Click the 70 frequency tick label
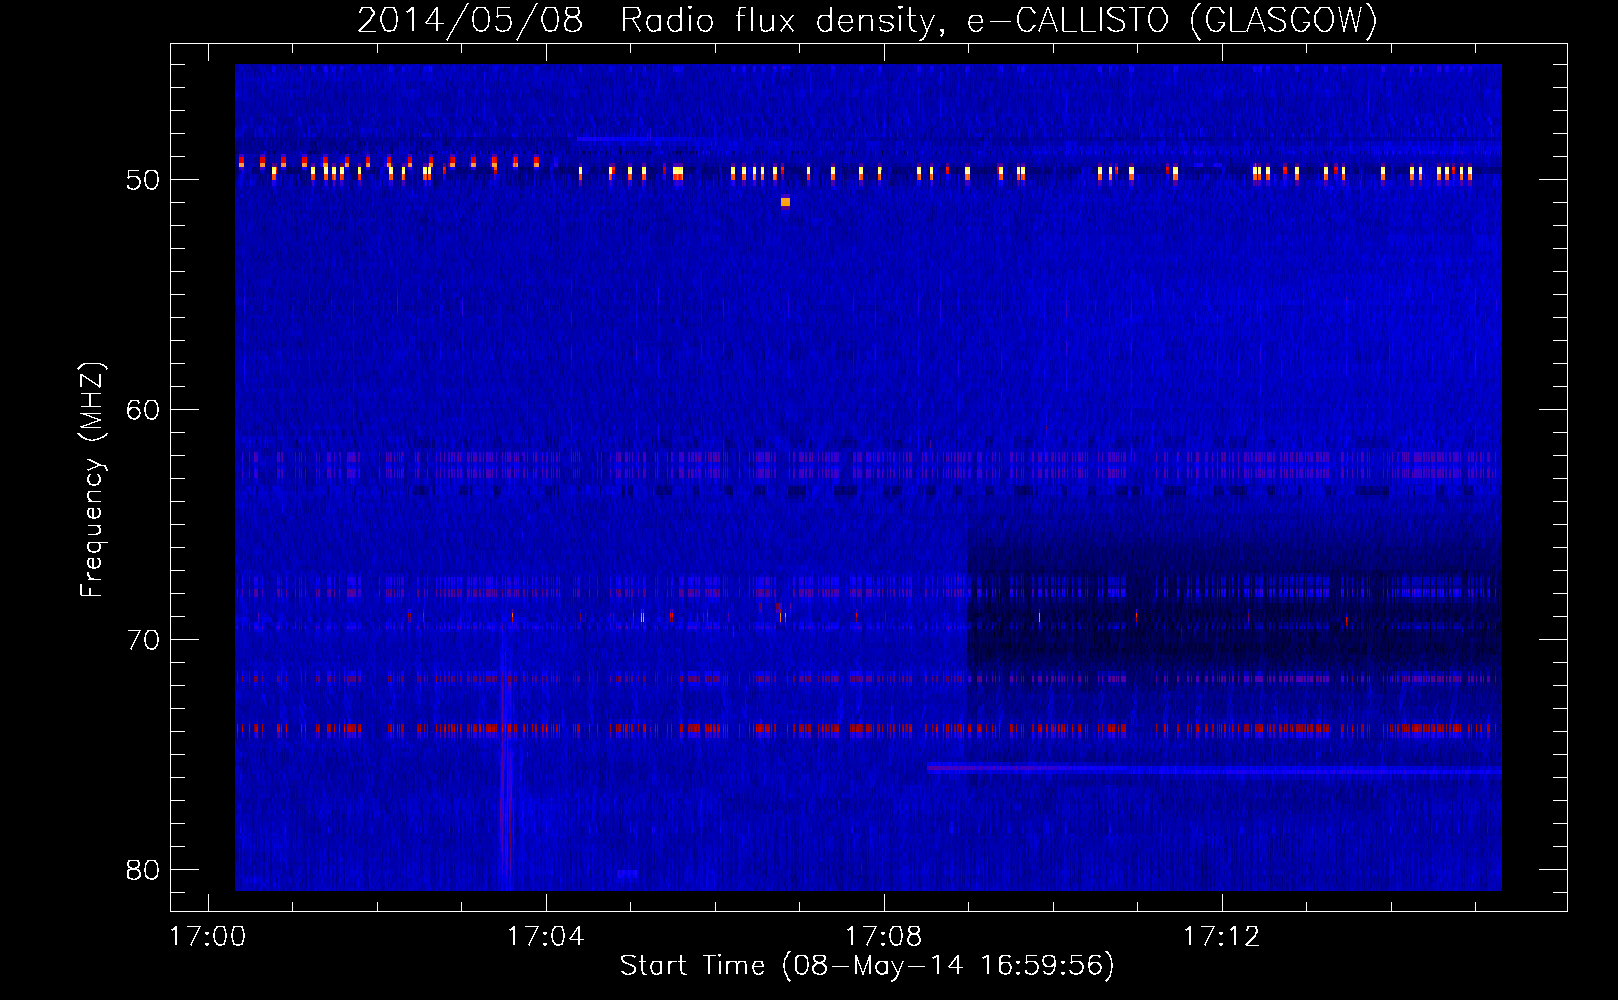The image size is (1618, 1000). pyautogui.click(x=143, y=640)
